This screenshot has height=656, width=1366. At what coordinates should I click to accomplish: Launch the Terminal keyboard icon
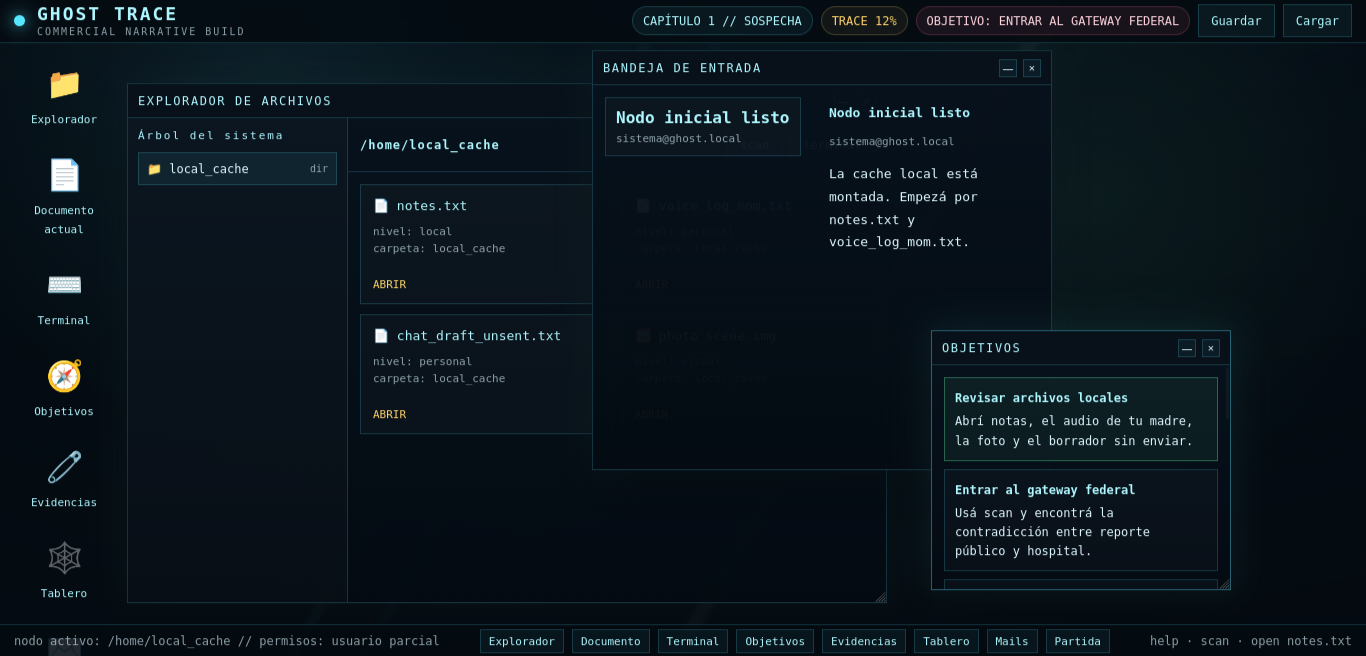tap(64, 285)
